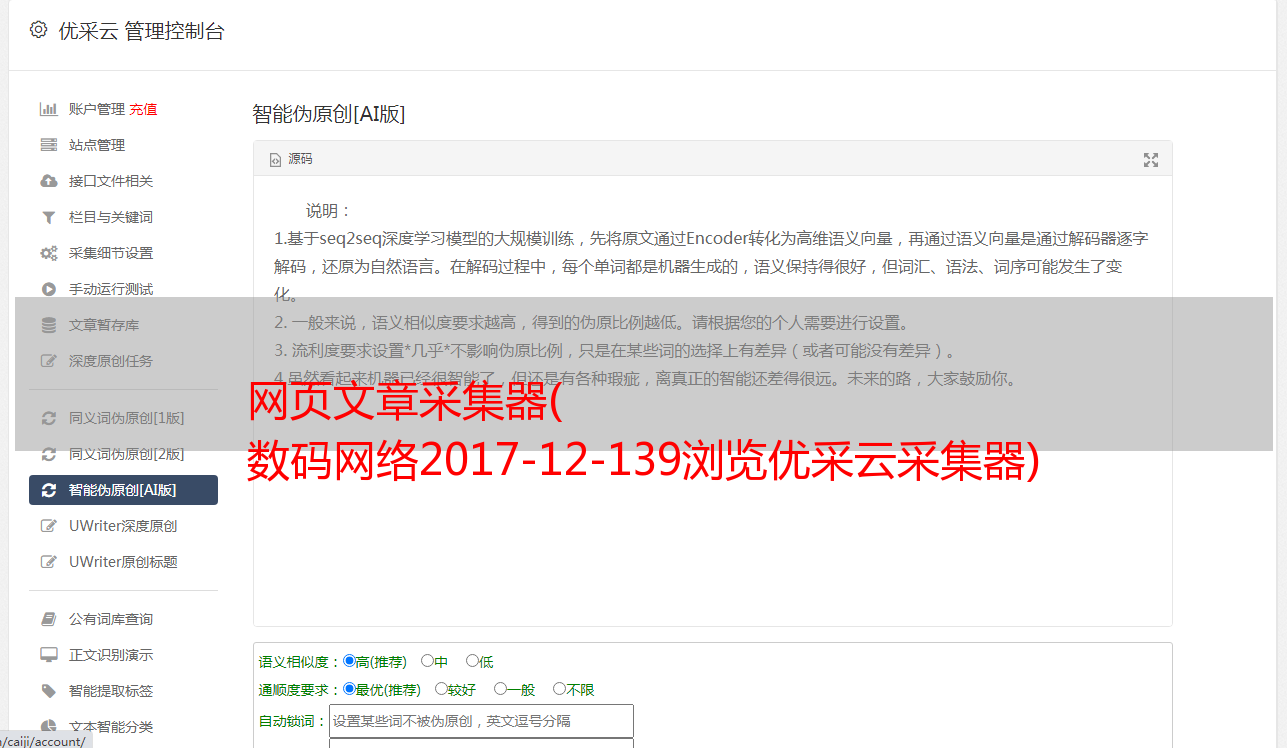This screenshot has width=1287, height=748.
Task: Click the cloud upload icon for 接口文件相关
Action: point(48,181)
